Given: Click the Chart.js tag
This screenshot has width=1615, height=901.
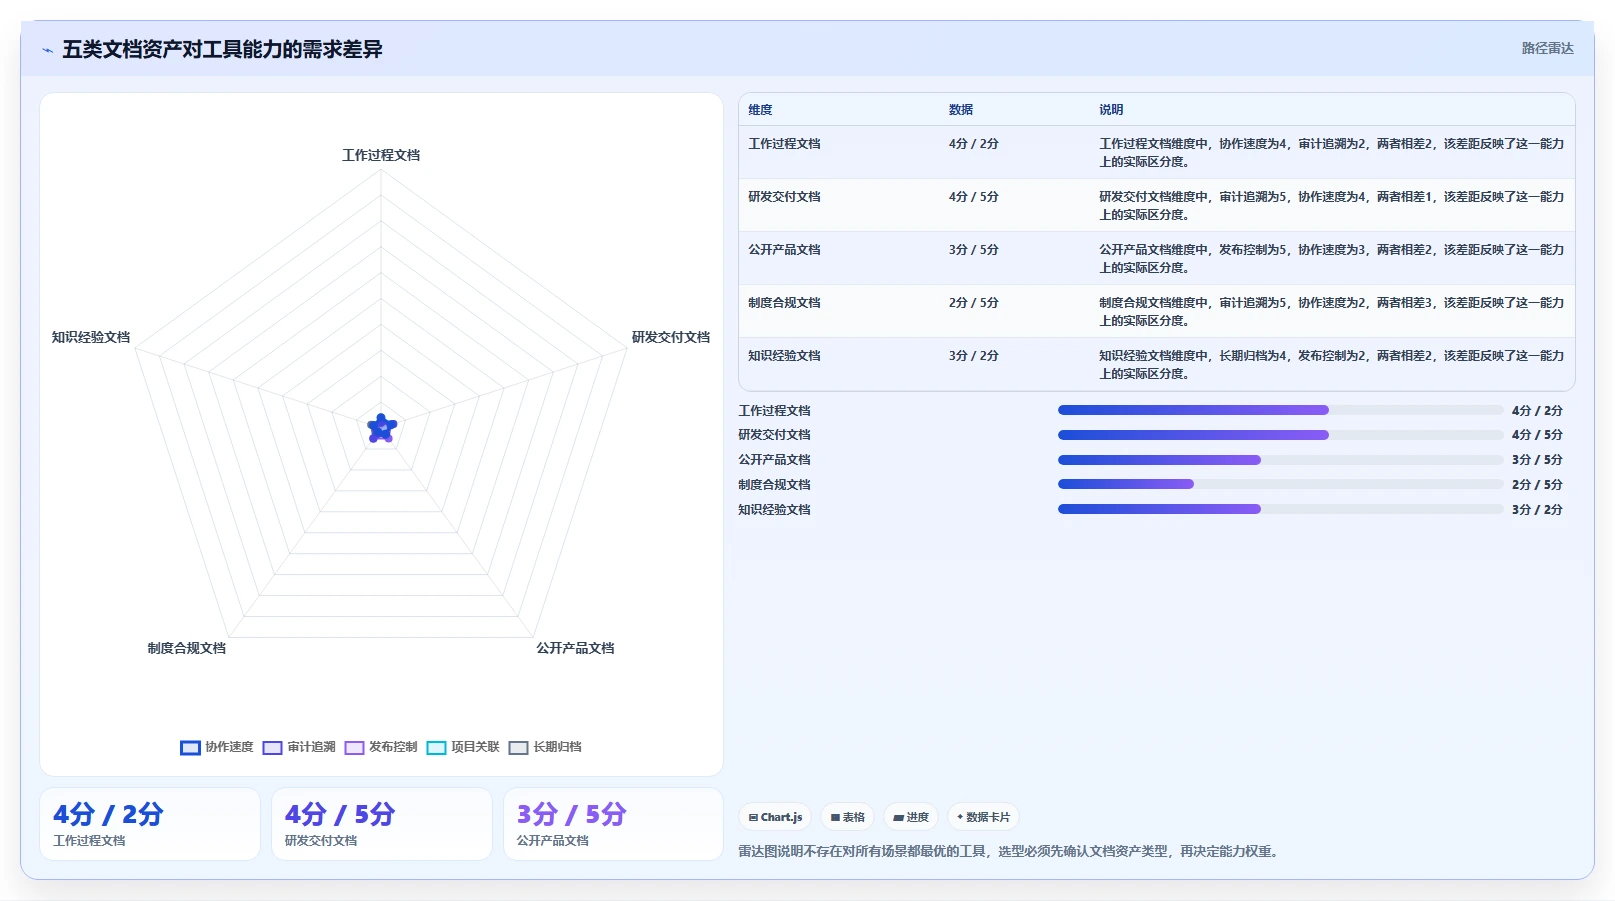Looking at the screenshot, I should 775,817.
